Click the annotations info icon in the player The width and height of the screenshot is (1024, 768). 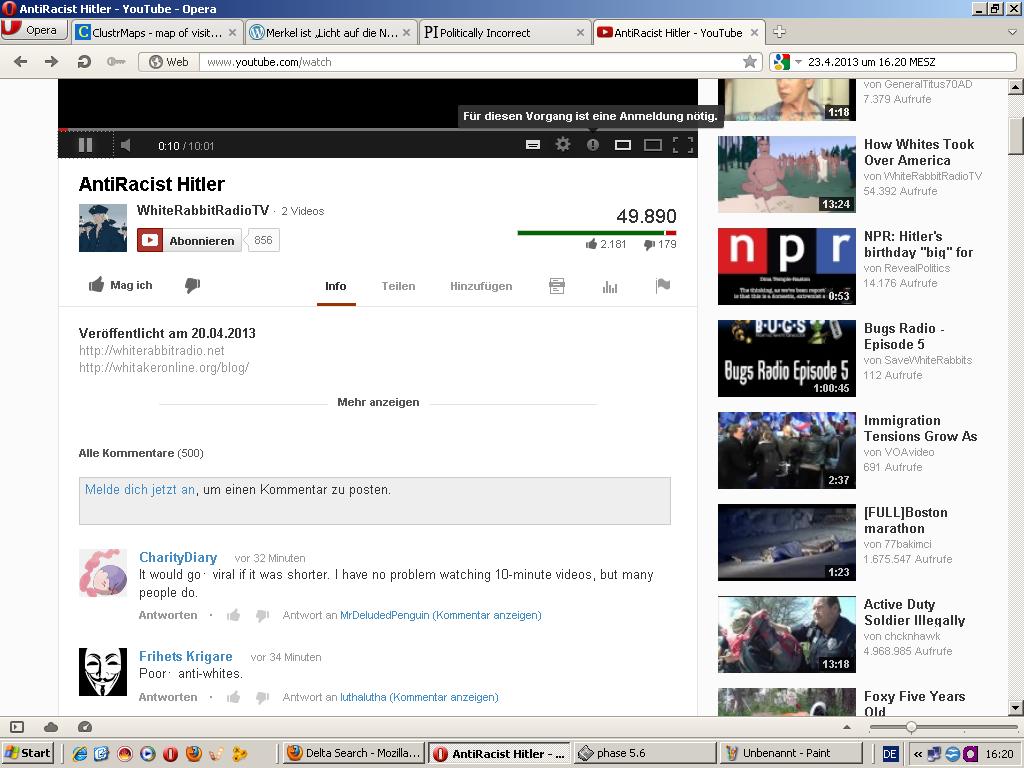pyautogui.click(x=592, y=145)
